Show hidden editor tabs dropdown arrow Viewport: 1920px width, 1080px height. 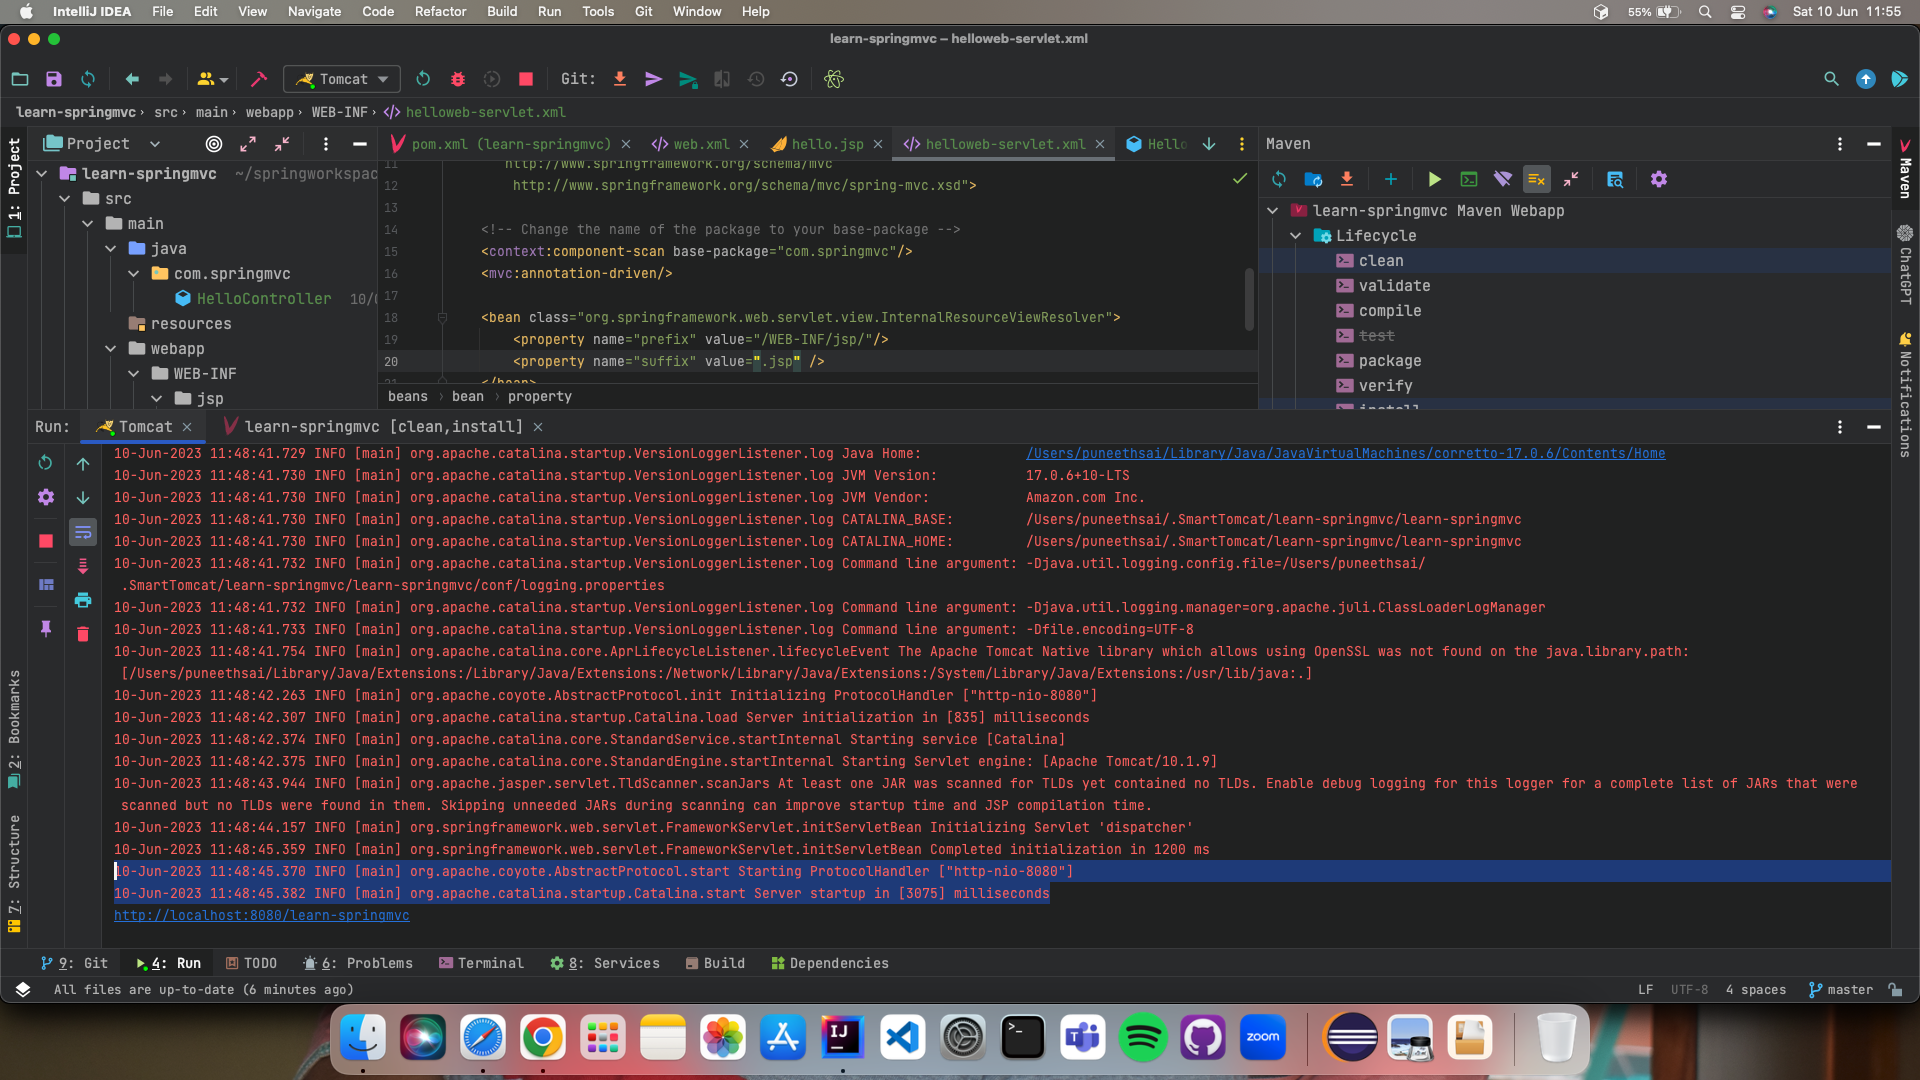pos(1209,144)
